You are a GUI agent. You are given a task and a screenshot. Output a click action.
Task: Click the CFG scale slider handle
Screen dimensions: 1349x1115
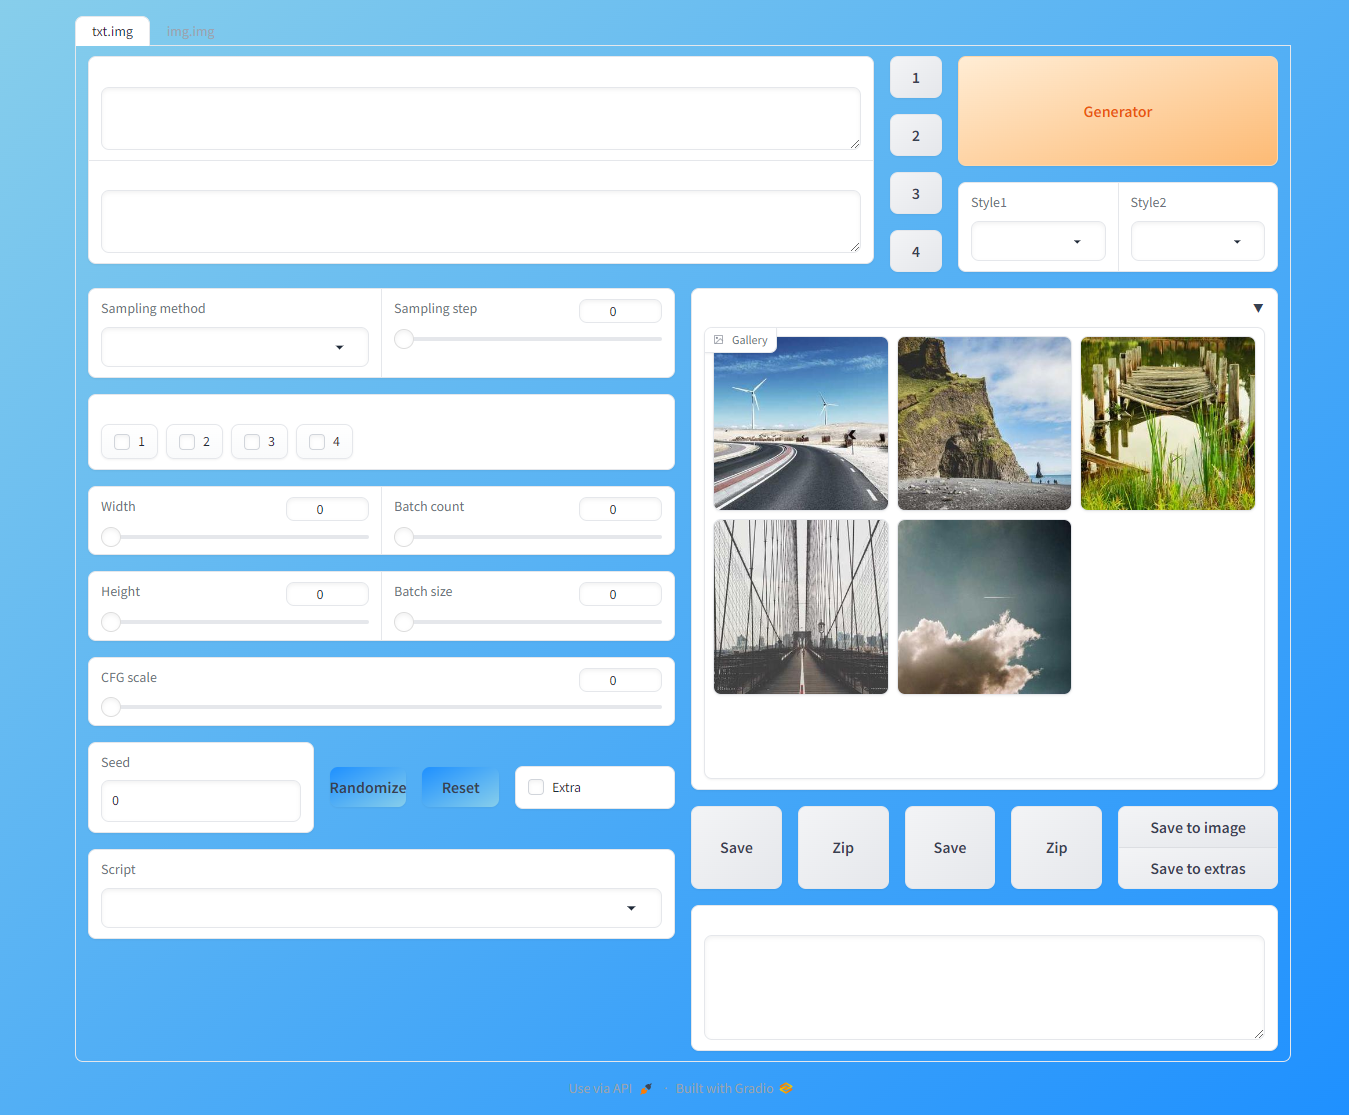(x=111, y=707)
